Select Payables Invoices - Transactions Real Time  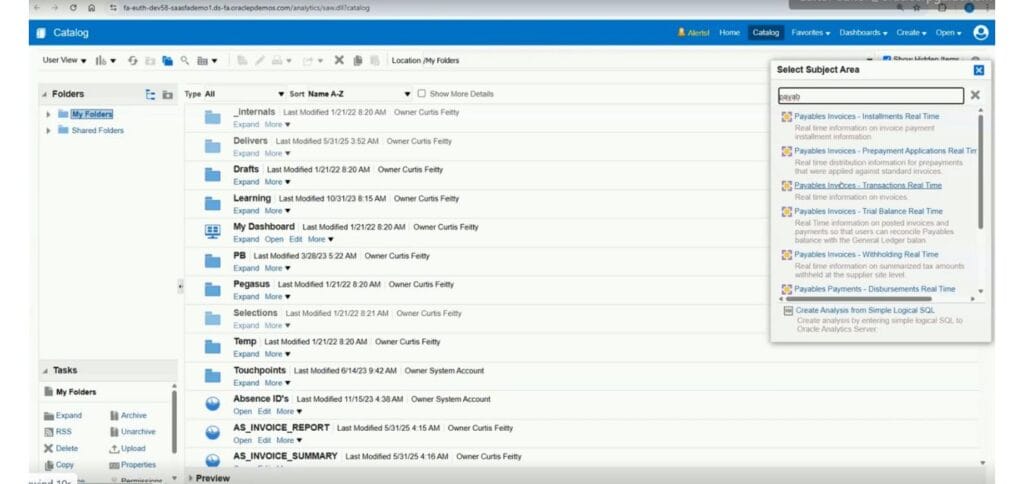point(868,186)
